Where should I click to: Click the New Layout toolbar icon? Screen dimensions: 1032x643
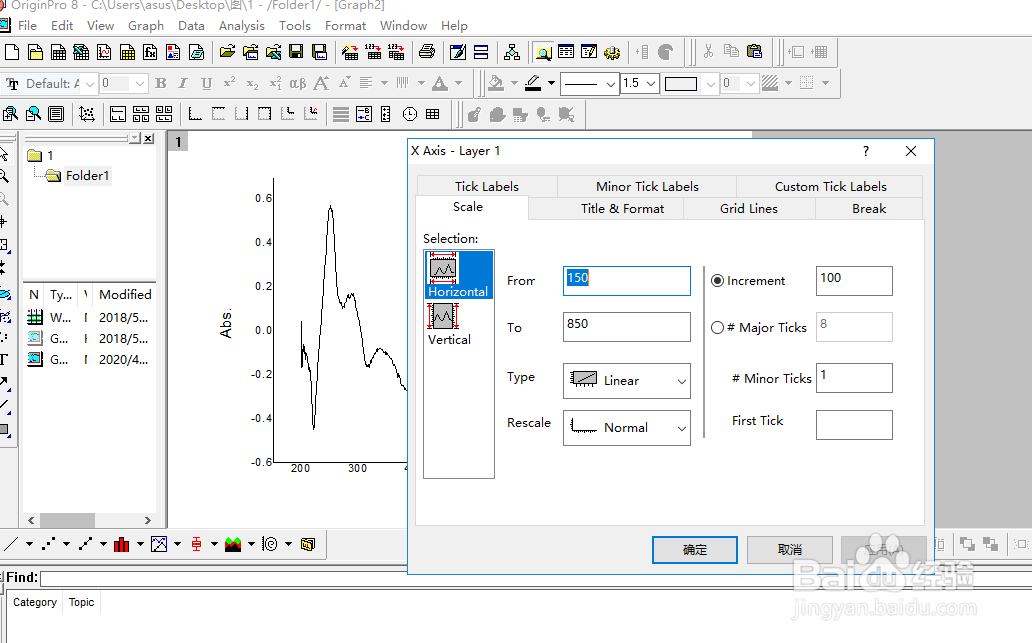pyautogui.click(x=173, y=52)
